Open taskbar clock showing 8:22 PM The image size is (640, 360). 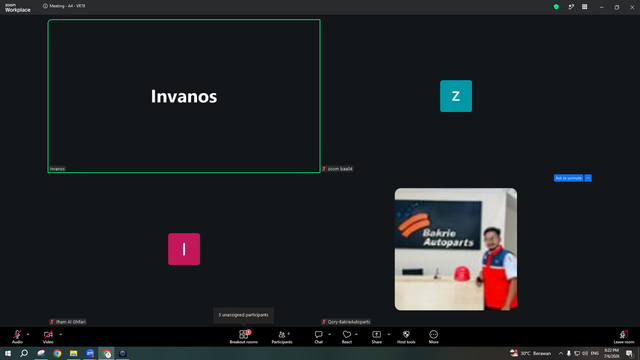pyautogui.click(x=611, y=353)
